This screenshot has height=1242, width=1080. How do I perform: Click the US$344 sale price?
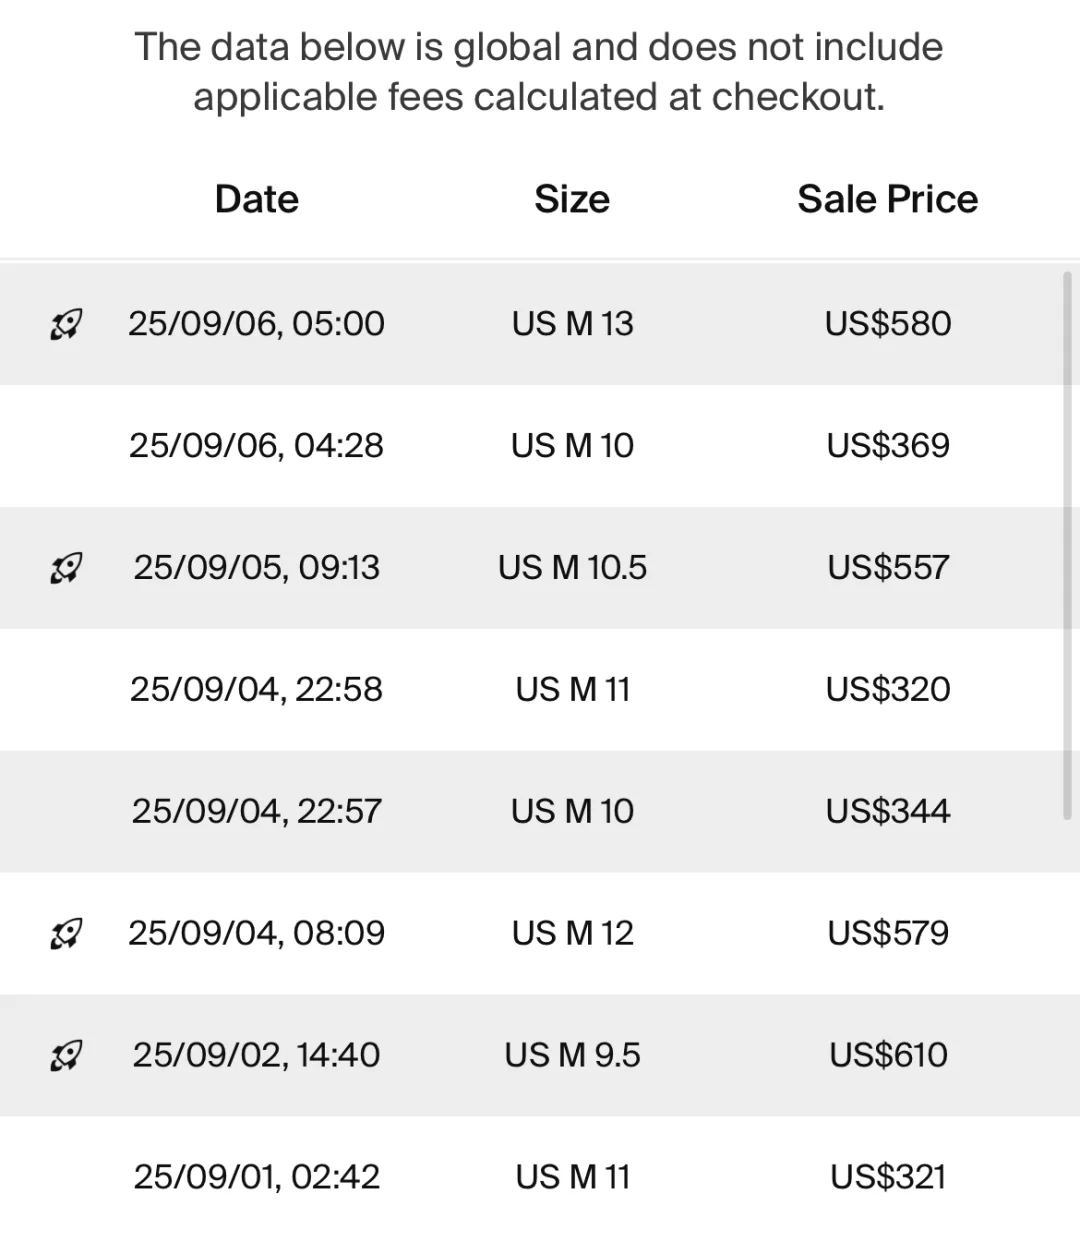coord(887,811)
